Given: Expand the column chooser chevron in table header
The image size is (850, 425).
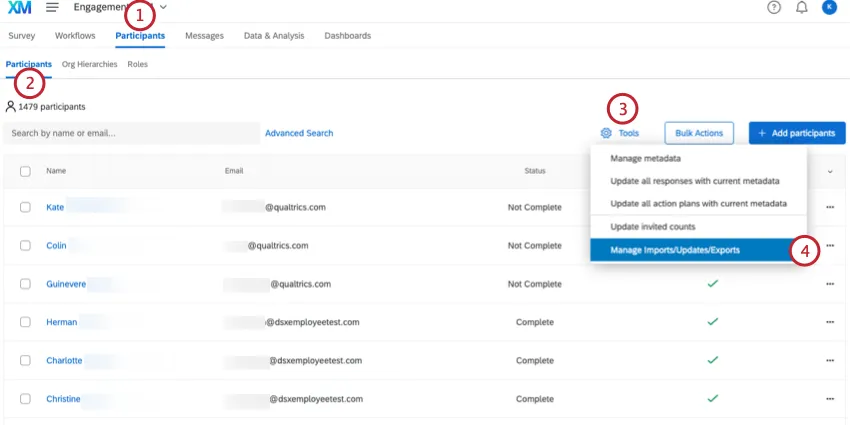Looking at the screenshot, I should [829, 171].
